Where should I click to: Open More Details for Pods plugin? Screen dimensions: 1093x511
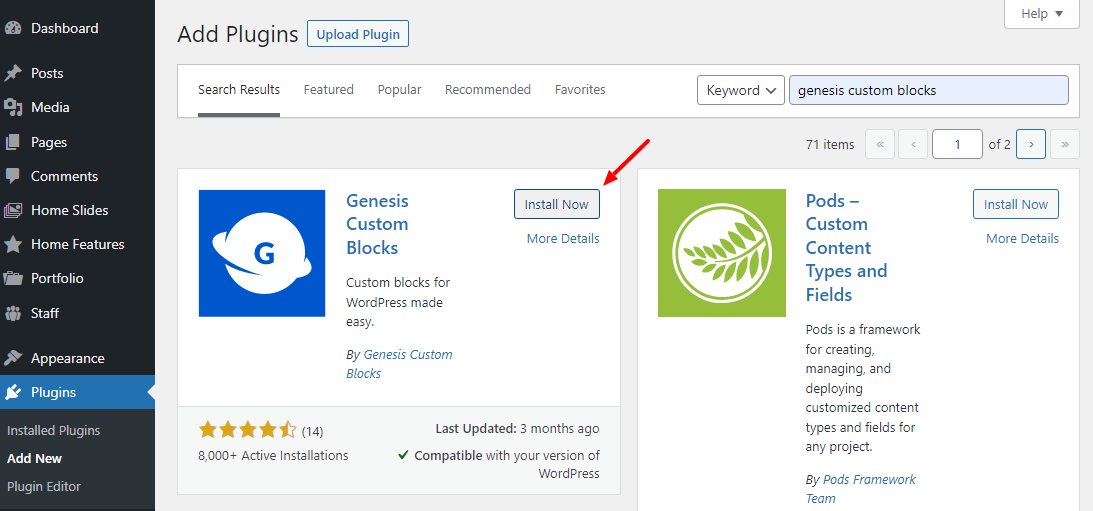[x=1022, y=238]
